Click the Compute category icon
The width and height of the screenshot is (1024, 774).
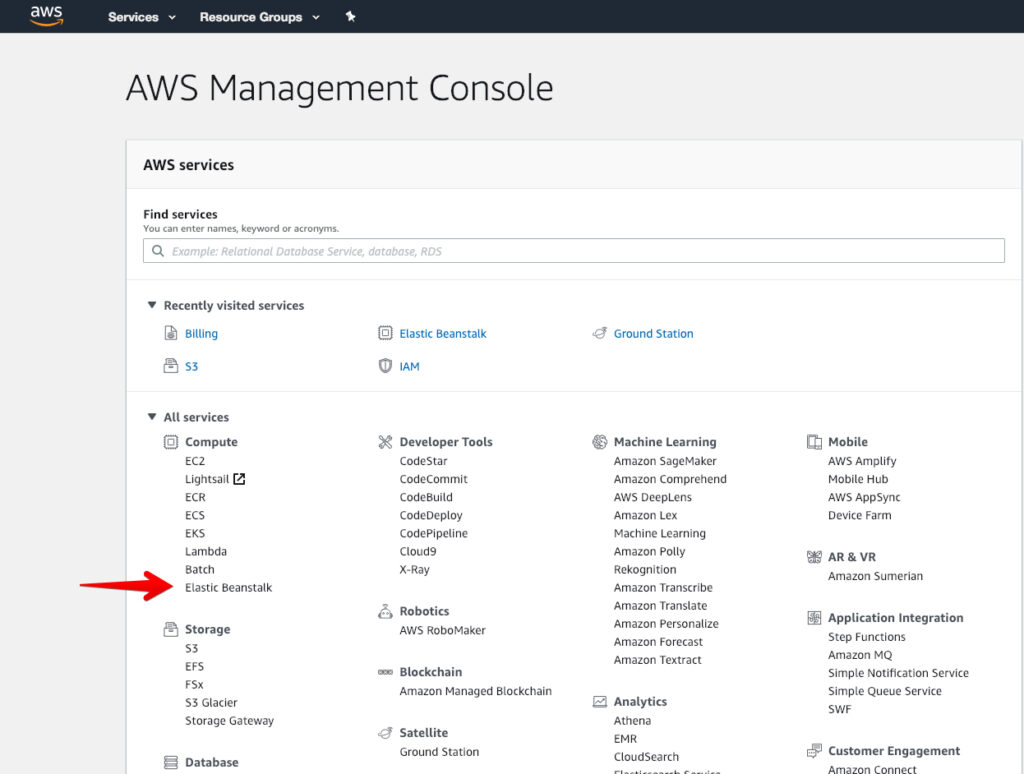coord(170,442)
